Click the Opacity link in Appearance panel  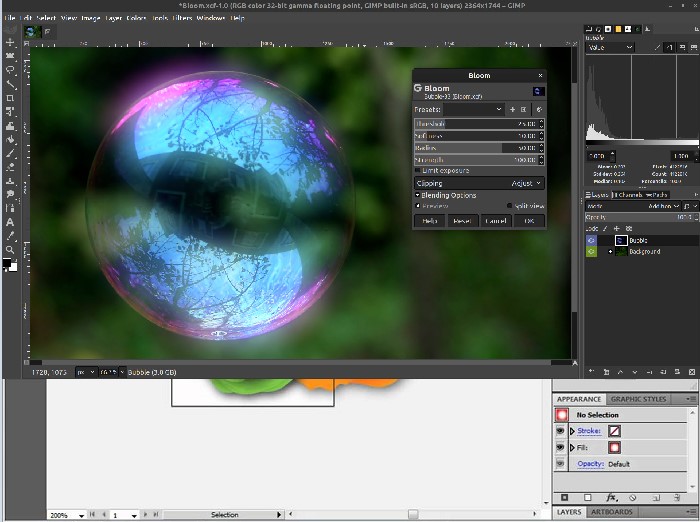(590, 464)
